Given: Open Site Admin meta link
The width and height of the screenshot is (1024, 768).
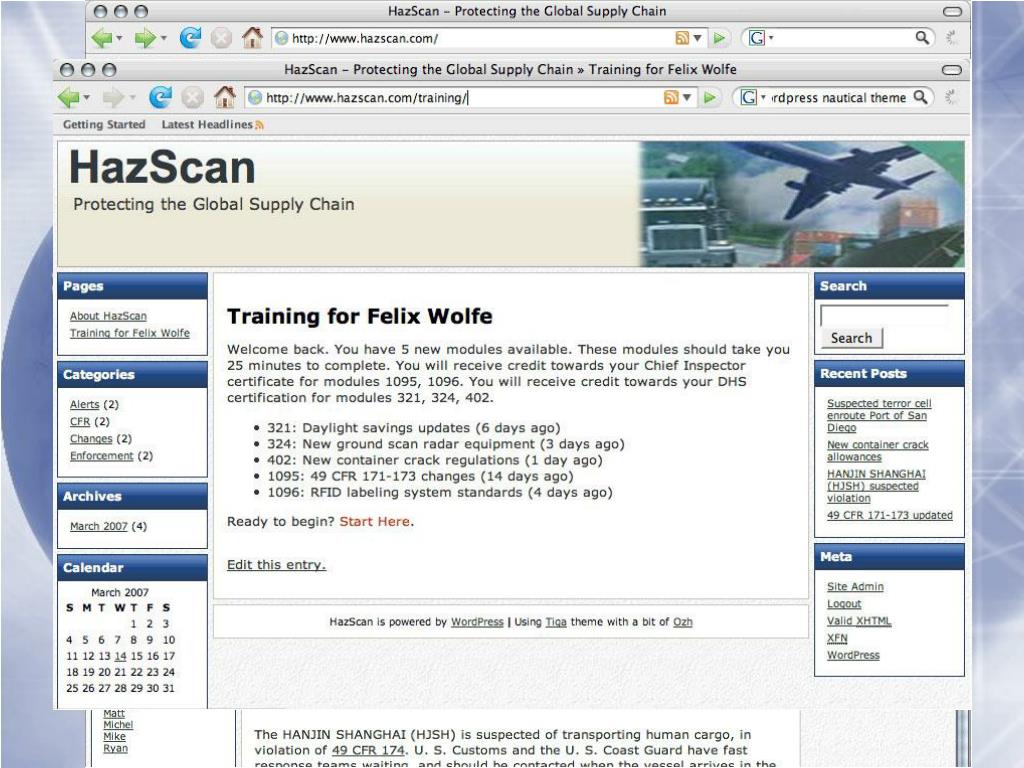Looking at the screenshot, I should 855,586.
